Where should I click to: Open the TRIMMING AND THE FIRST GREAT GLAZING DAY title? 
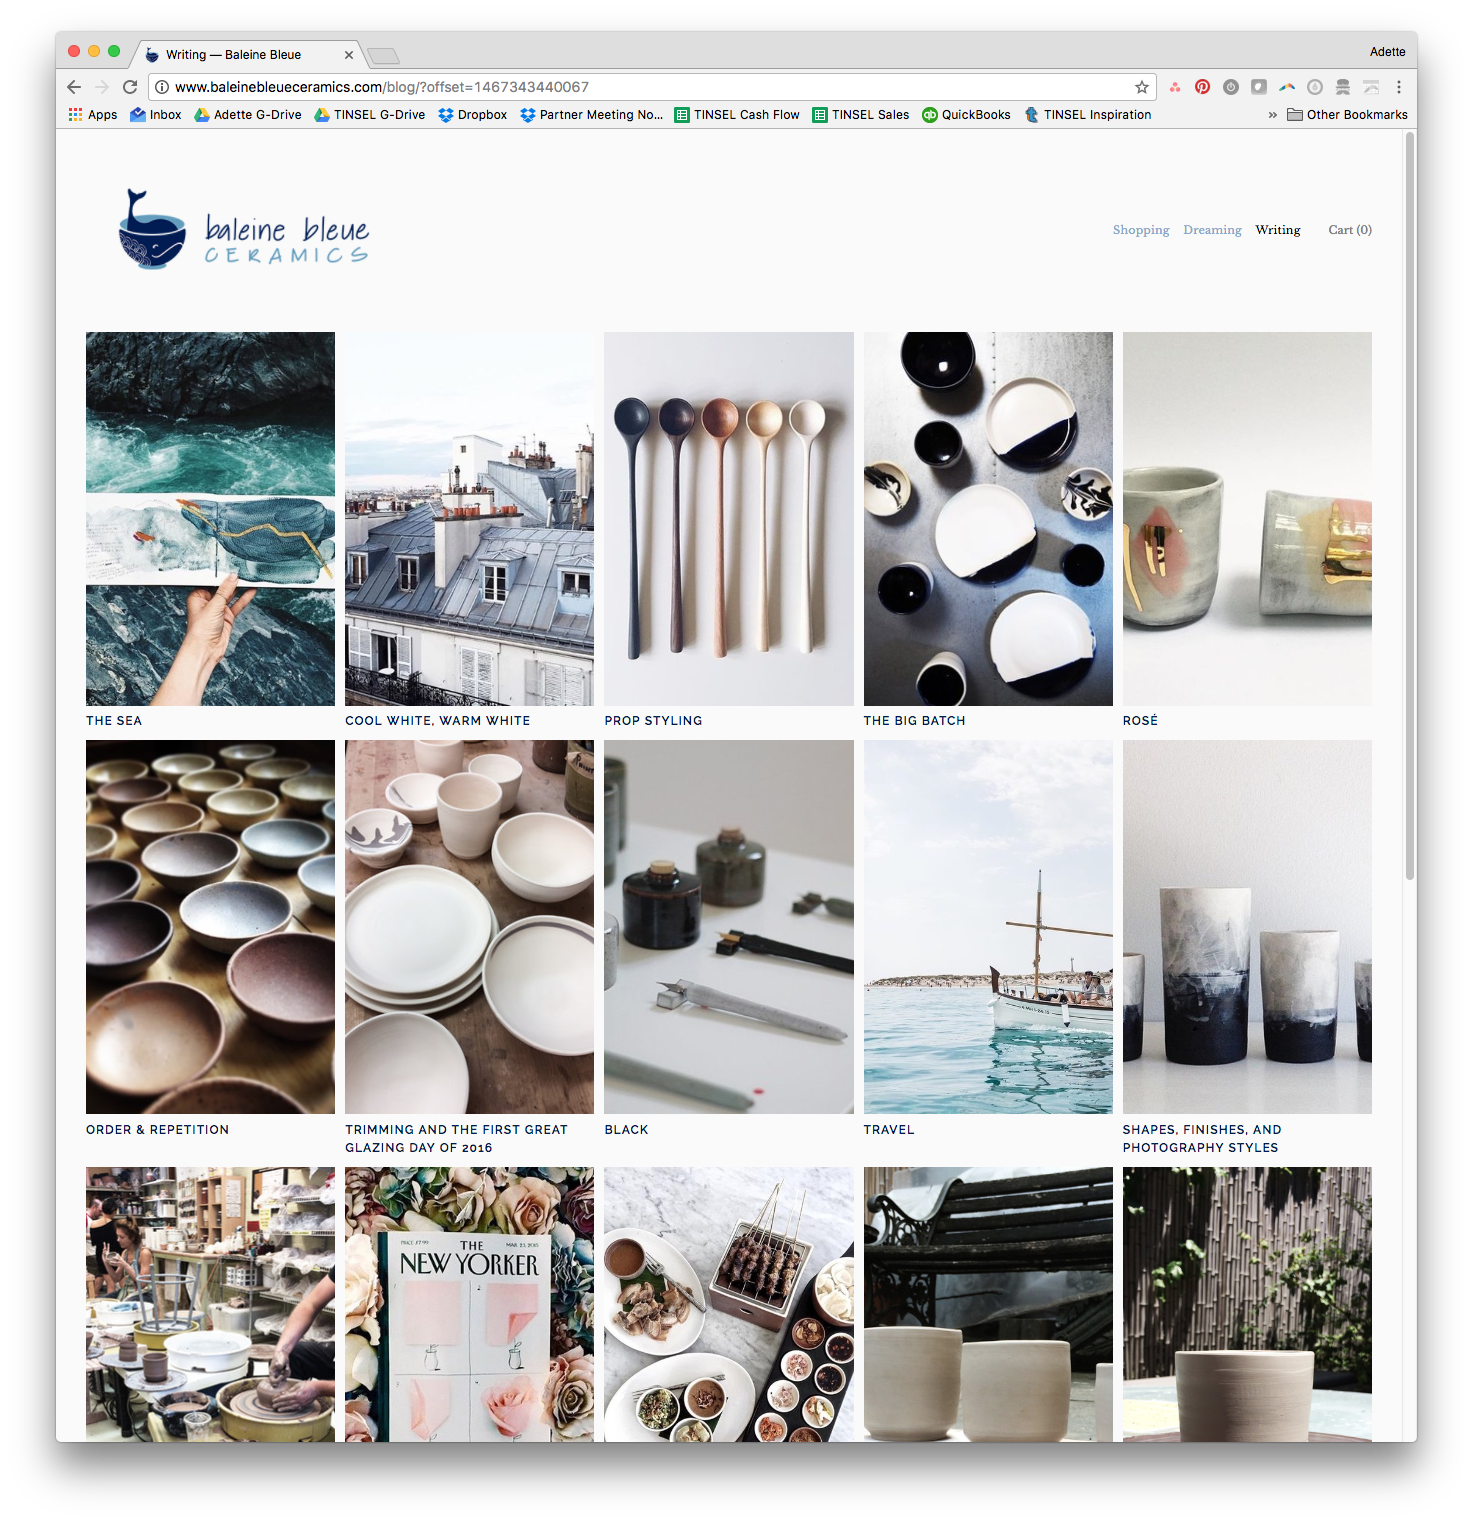[456, 1139]
